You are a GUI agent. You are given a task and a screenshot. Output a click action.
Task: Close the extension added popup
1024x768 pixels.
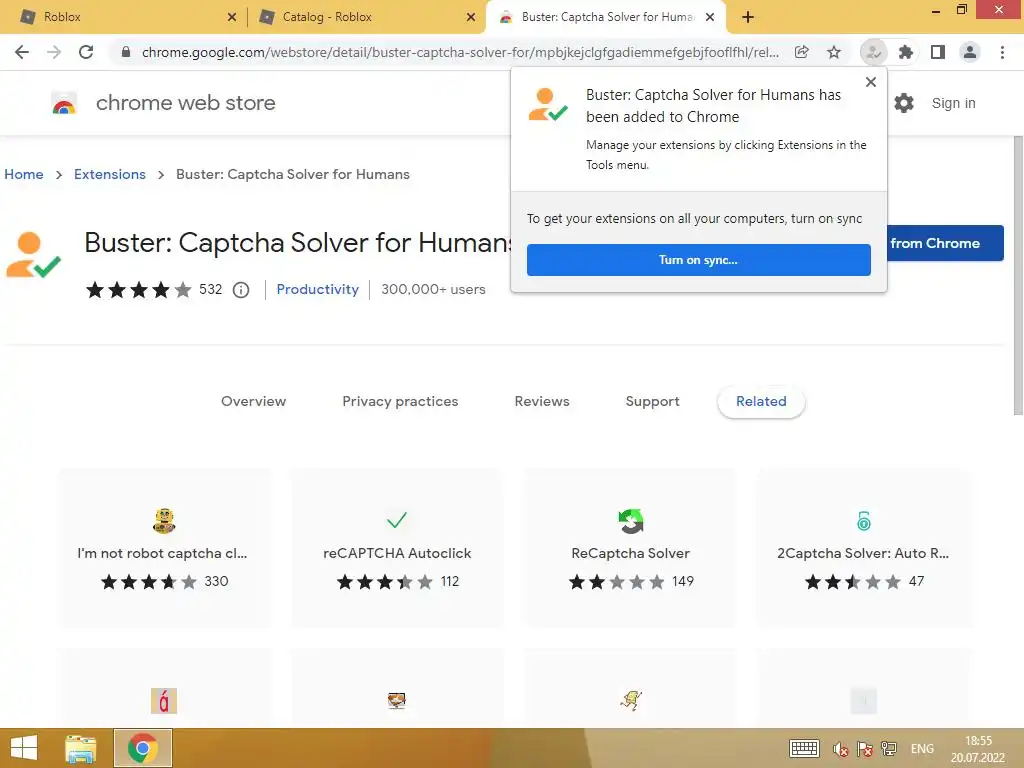pyautogui.click(x=871, y=82)
